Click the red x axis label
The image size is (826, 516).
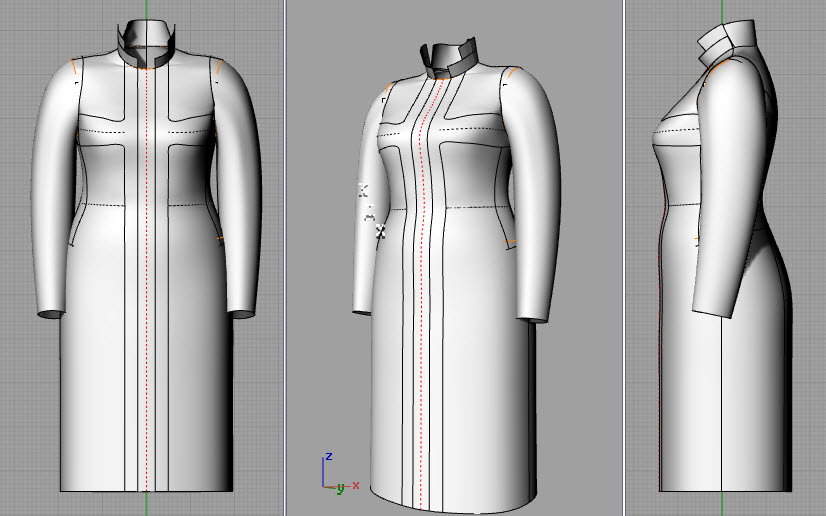coord(356,485)
